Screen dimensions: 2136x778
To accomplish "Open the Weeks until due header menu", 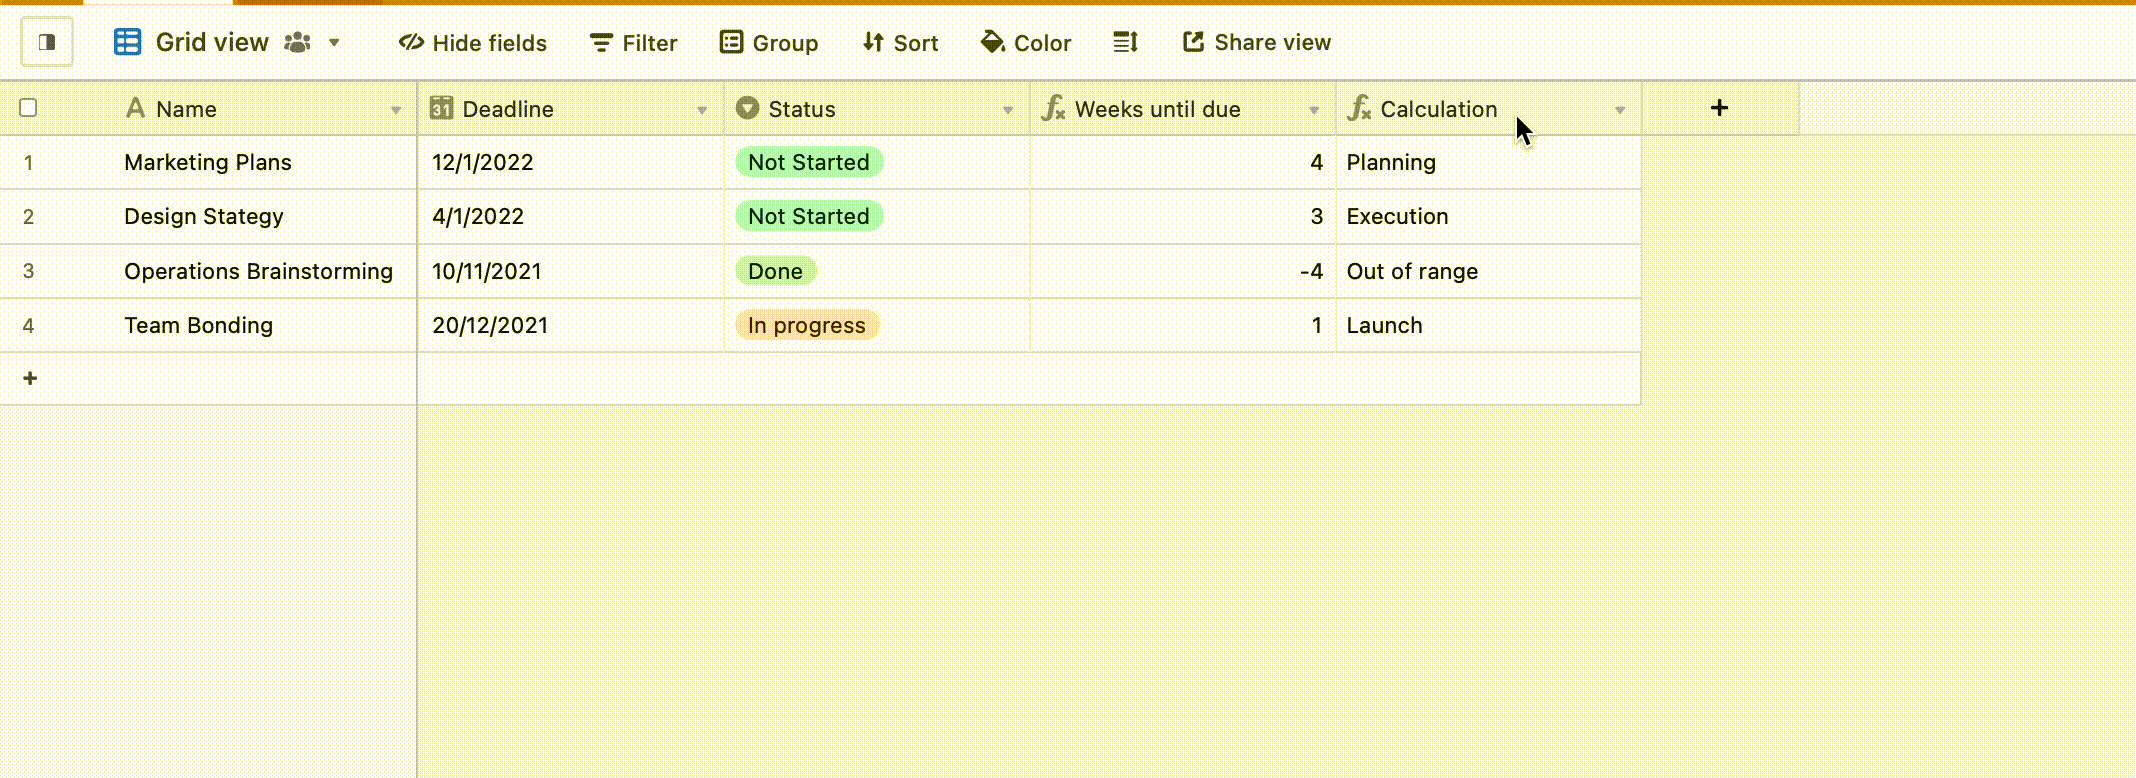I will coord(1314,109).
